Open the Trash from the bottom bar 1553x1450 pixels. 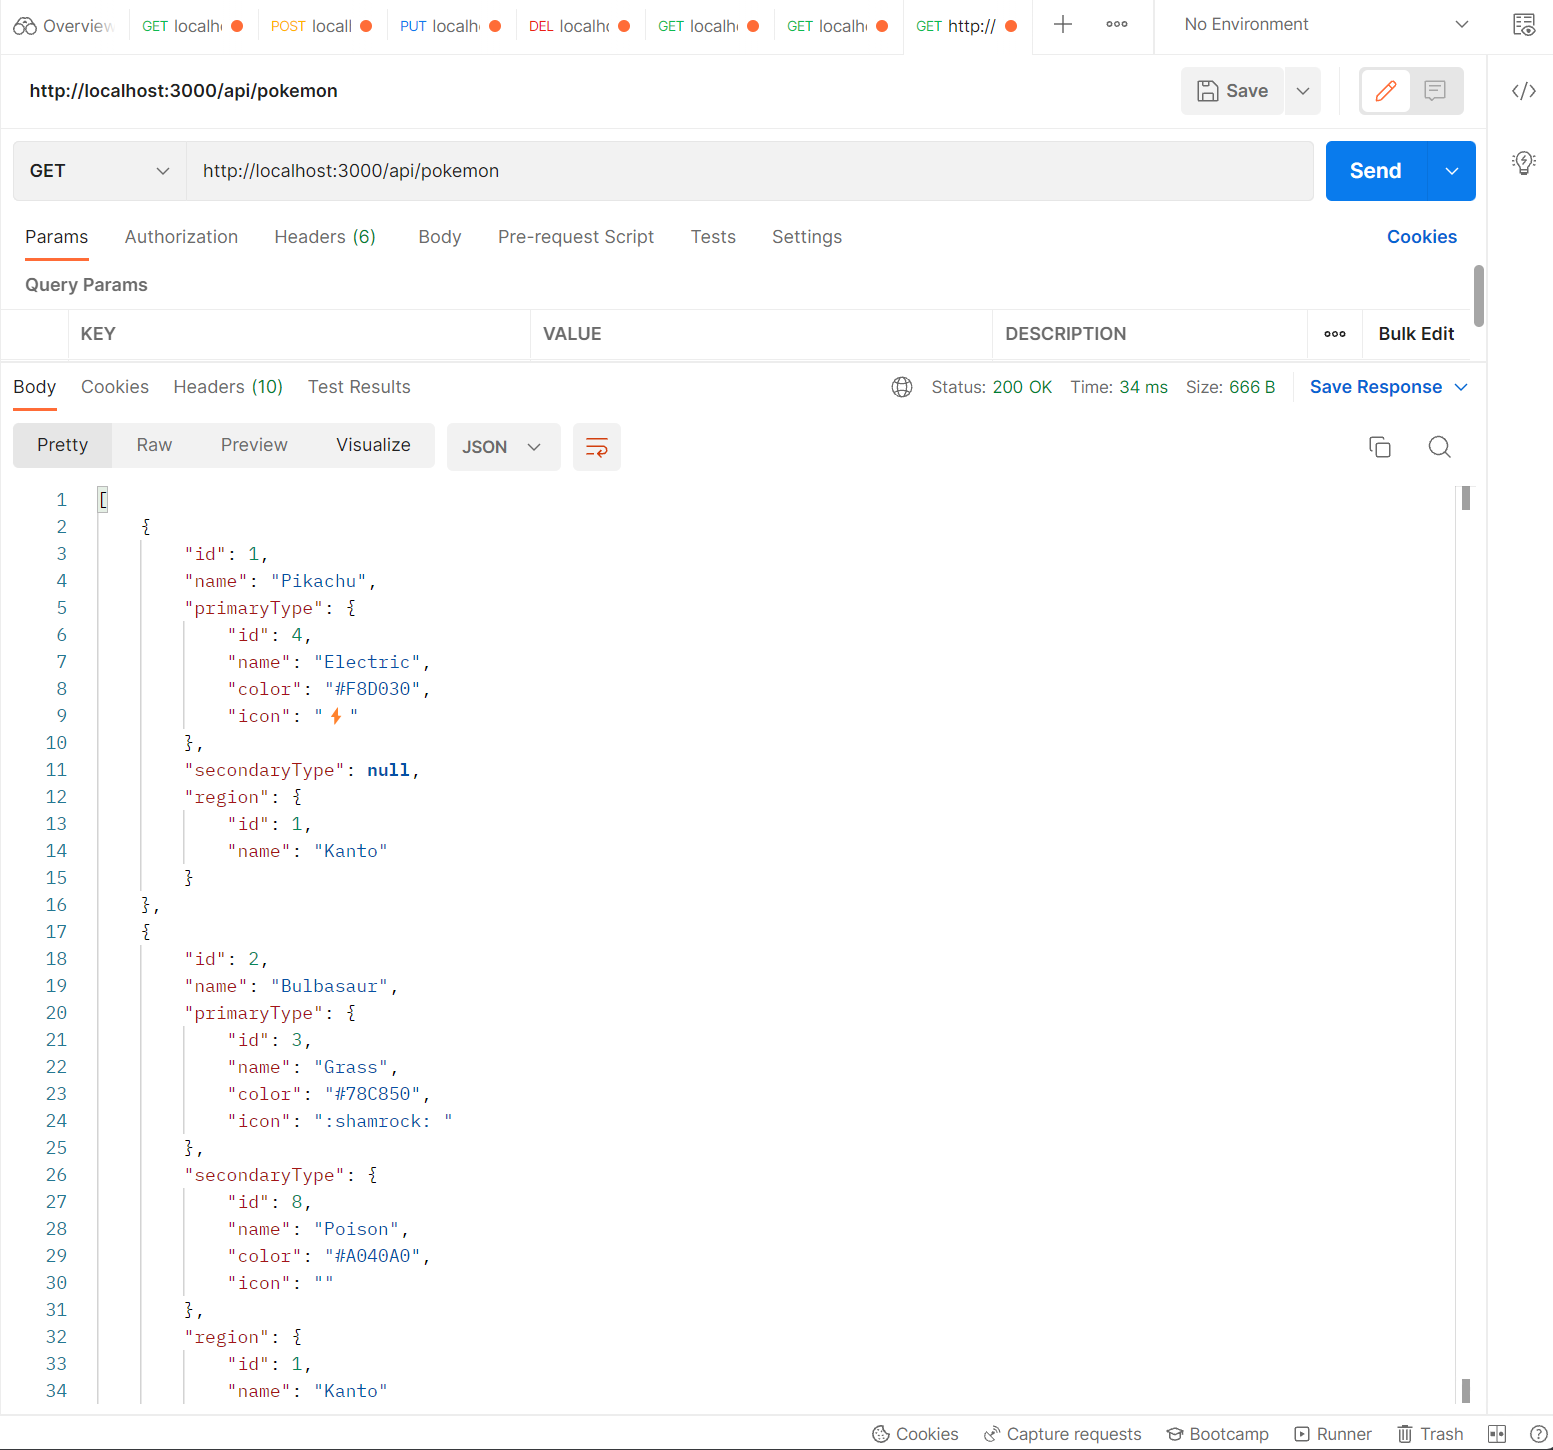1430,1434
